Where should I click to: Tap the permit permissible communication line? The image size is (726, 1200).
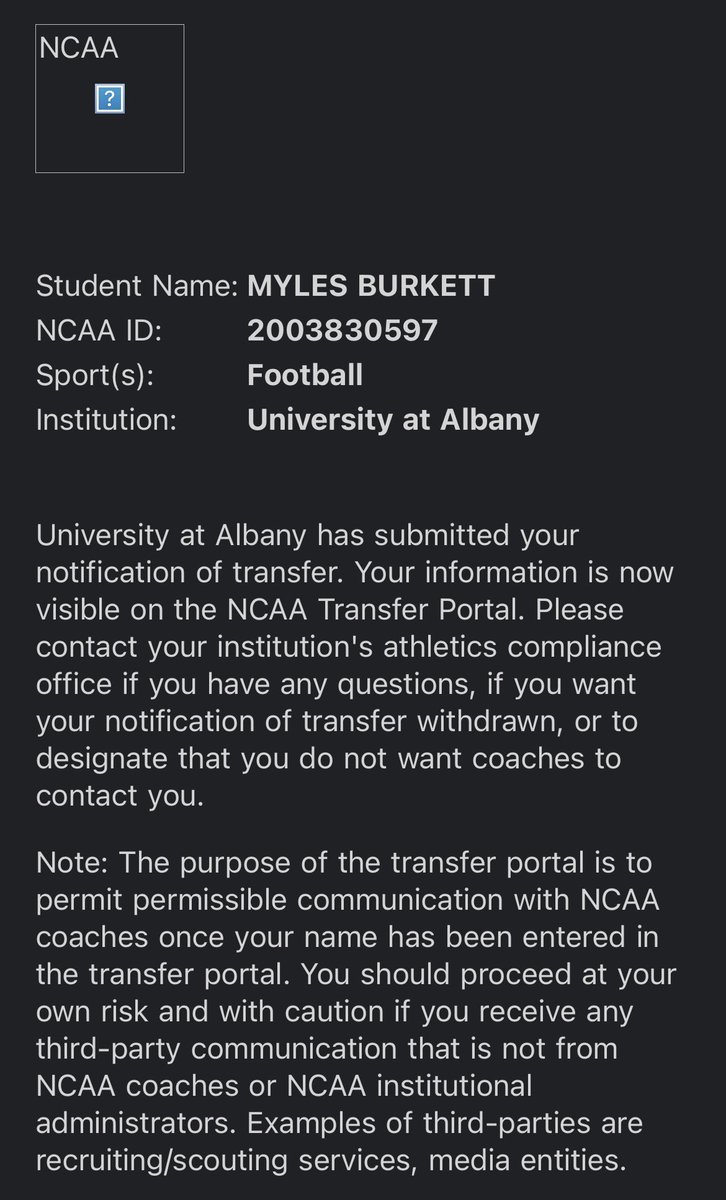pyautogui.click(x=347, y=899)
